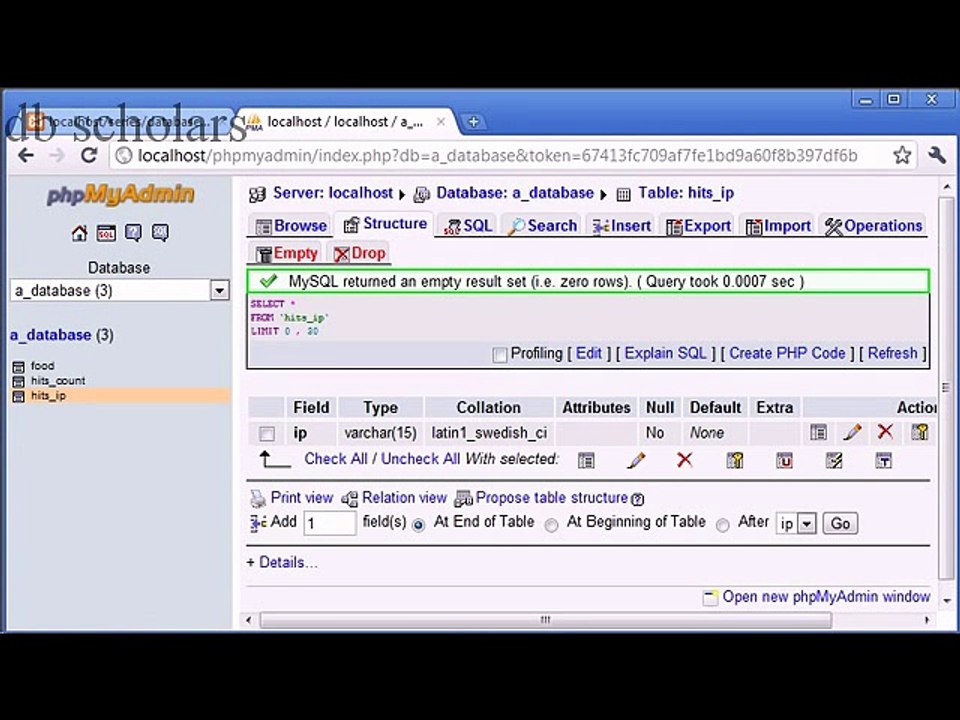Open the Export tab
960x720 pixels.
699,226
